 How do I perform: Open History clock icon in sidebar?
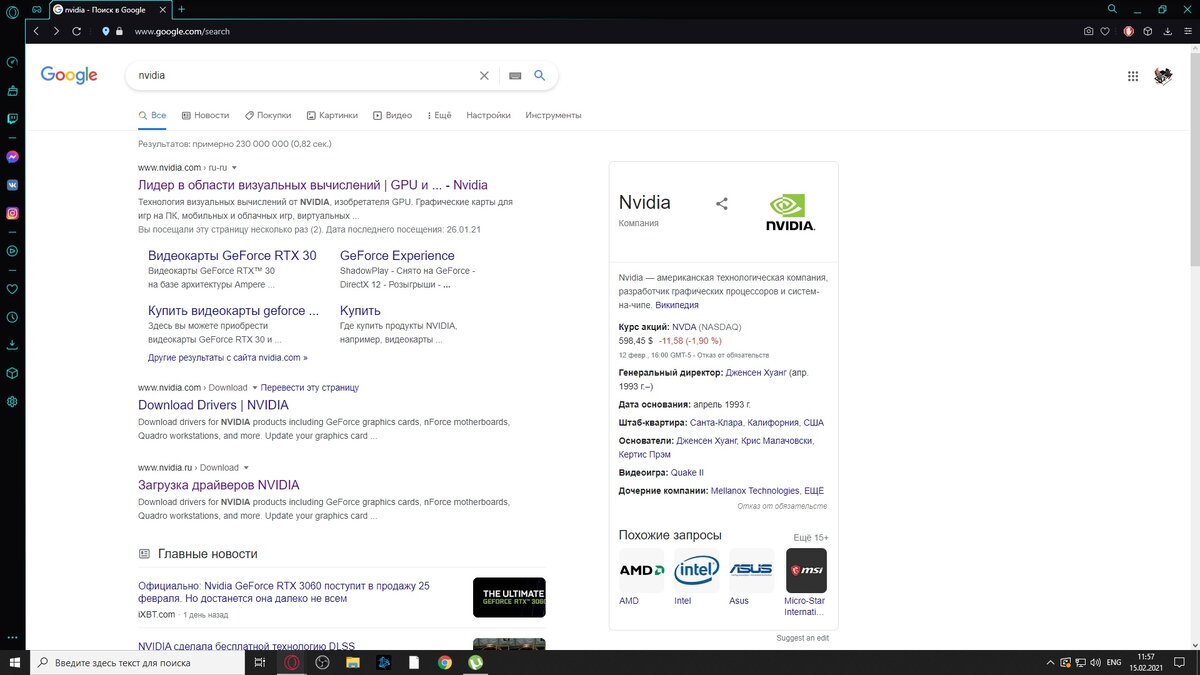(12, 317)
